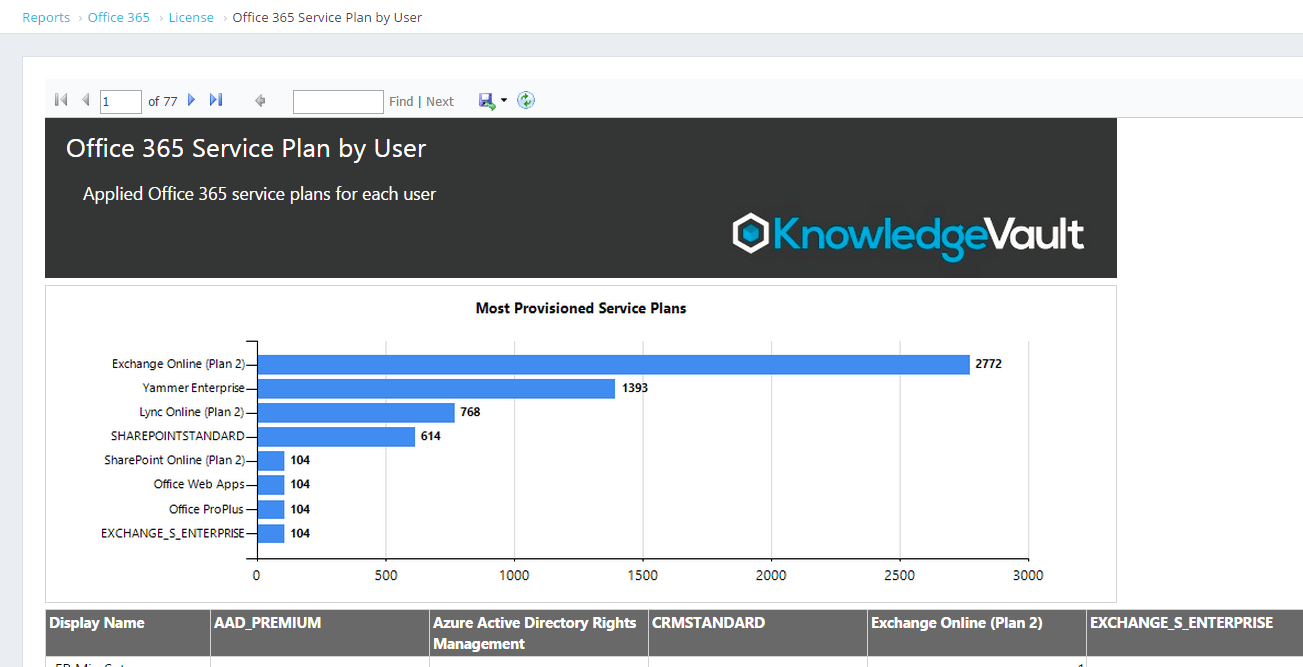The width and height of the screenshot is (1303, 667).
Task: Open Office 365 breadcrumb link
Action: (x=119, y=17)
